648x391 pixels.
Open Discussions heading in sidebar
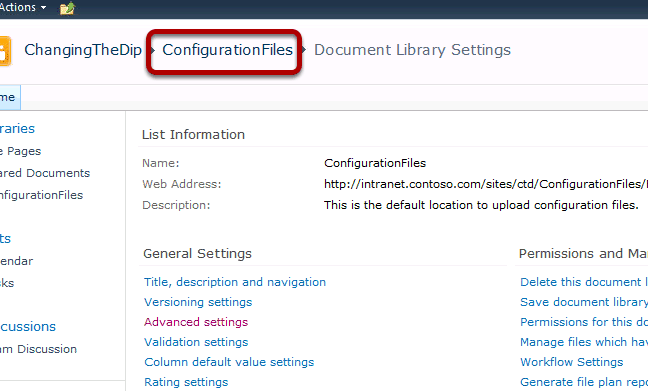pos(28,327)
